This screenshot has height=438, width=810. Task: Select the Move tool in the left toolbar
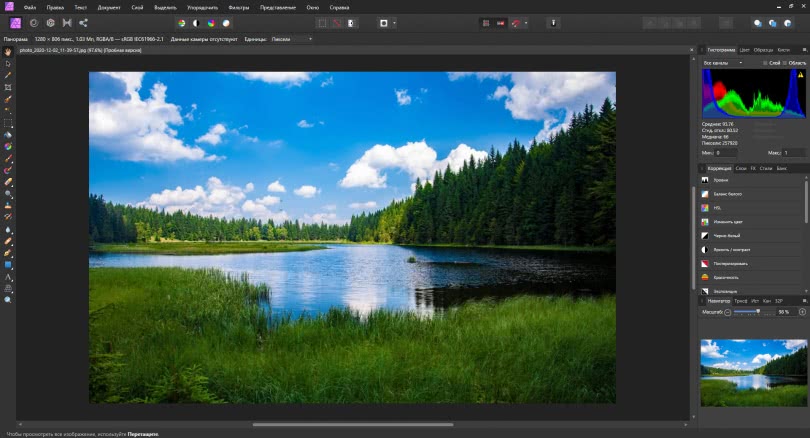pos(8,63)
